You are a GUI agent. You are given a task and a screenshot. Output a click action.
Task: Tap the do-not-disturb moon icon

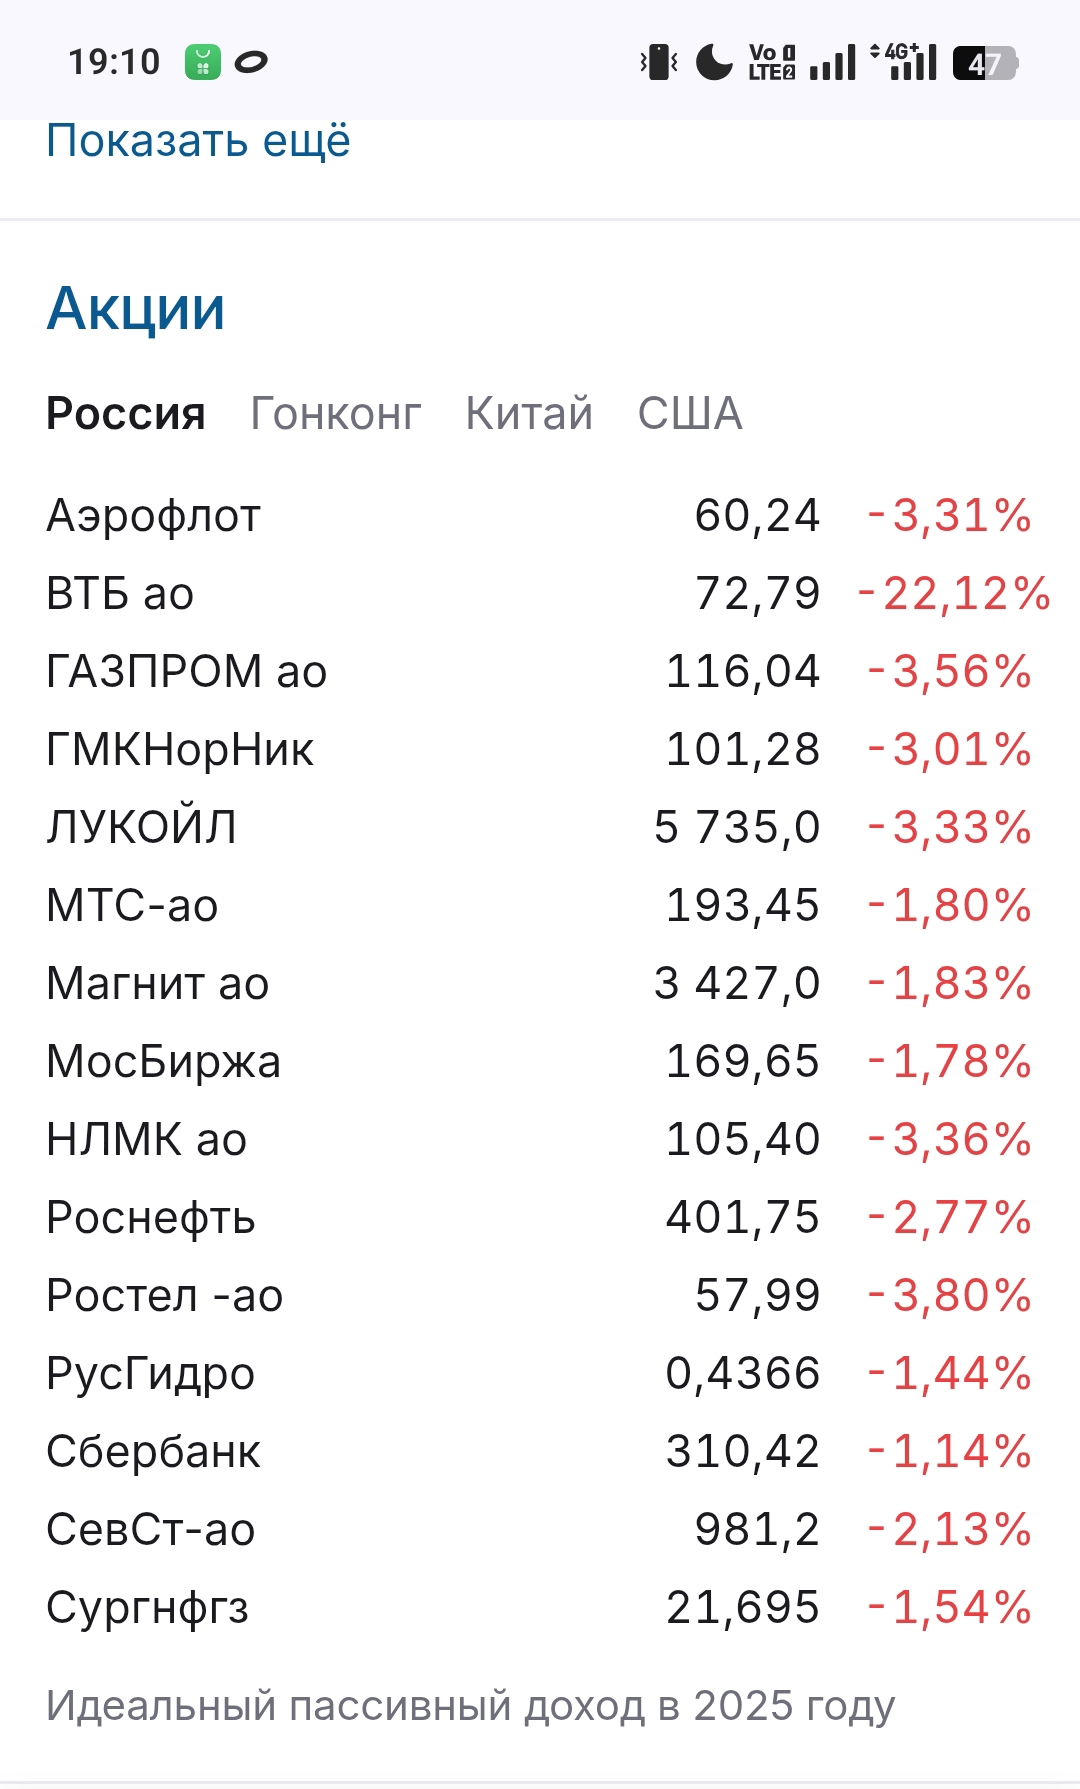tap(714, 62)
